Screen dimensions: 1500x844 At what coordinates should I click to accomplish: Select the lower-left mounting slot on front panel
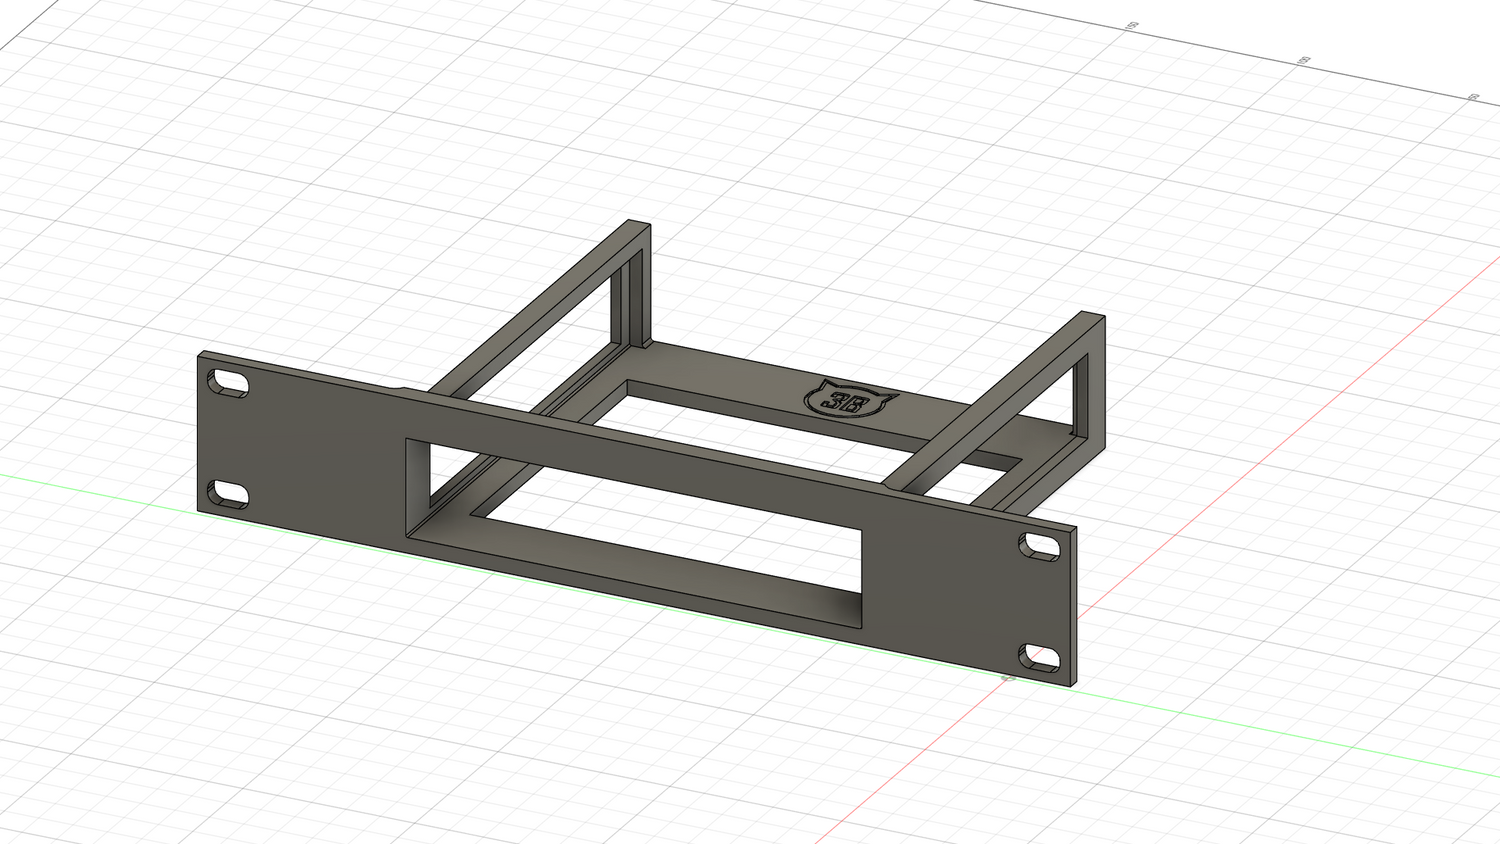[228, 493]
